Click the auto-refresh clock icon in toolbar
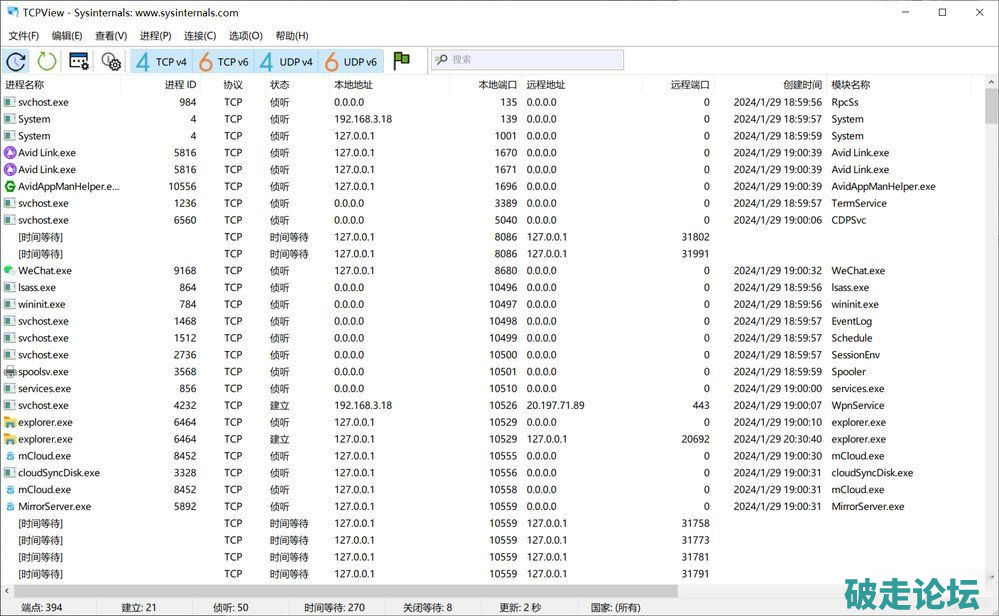The height and width of the screenshot is (616, 999). pyautogui.click(x=17, y=61)
